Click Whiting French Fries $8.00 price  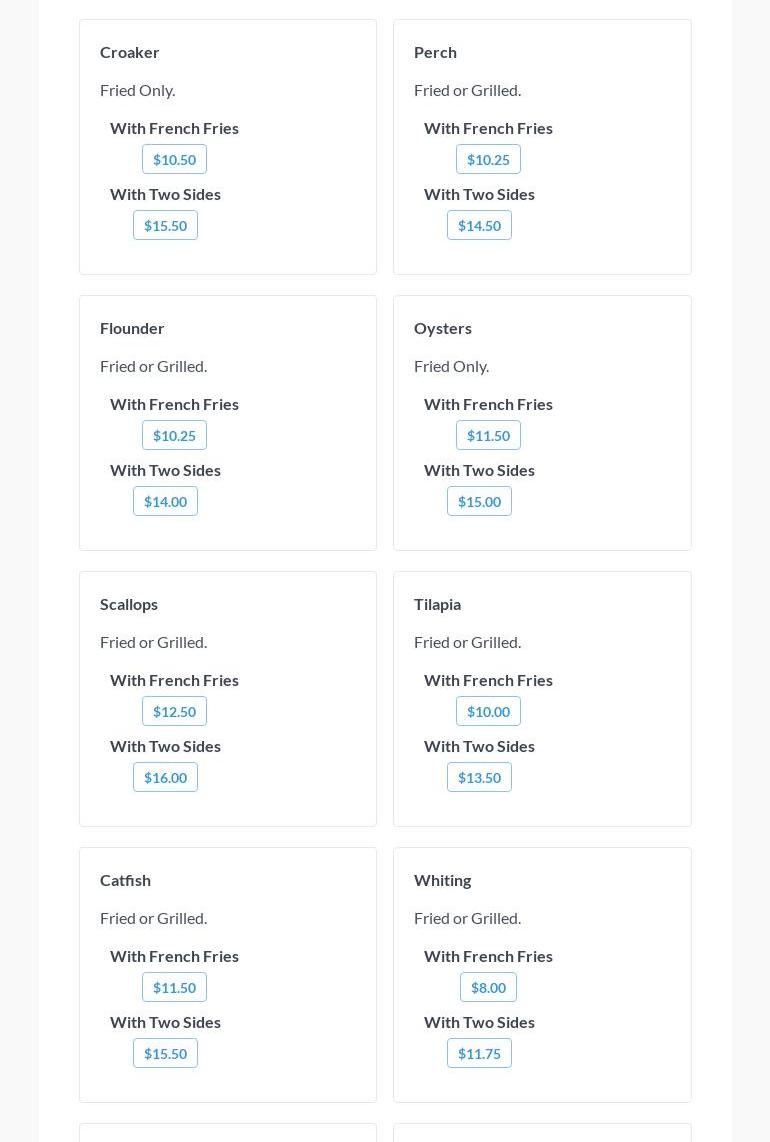(x=488, y=987)
